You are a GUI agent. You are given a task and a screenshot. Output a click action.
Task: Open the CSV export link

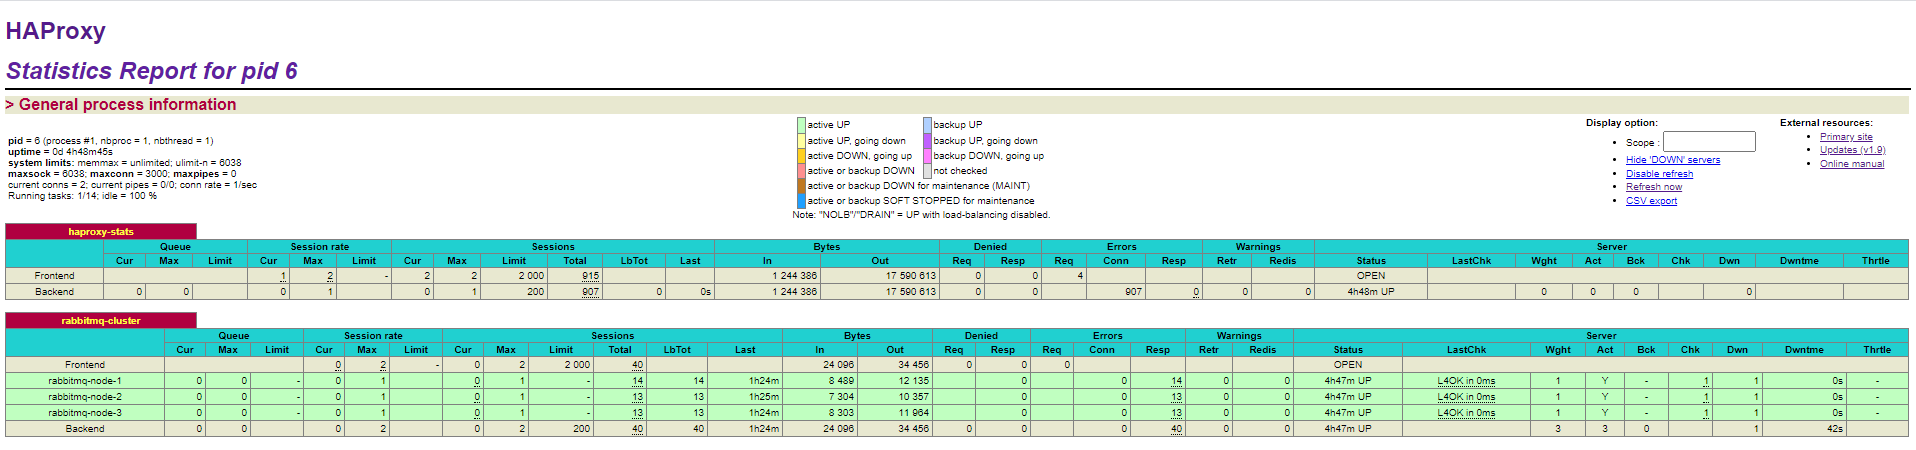tap(1651, 201)
